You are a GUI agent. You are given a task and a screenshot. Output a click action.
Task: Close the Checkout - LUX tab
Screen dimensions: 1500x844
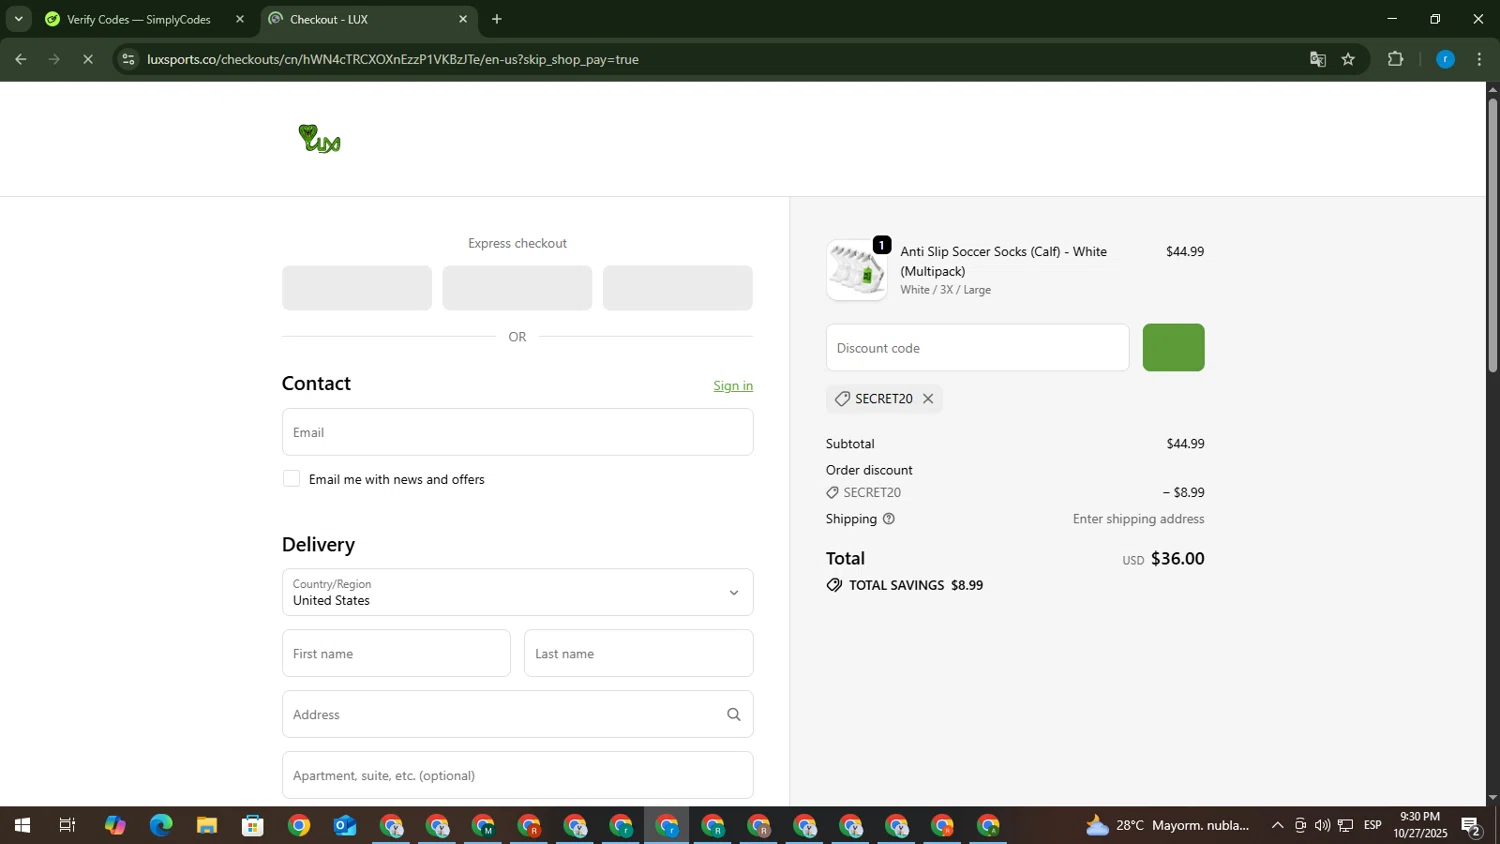point(462,19)
